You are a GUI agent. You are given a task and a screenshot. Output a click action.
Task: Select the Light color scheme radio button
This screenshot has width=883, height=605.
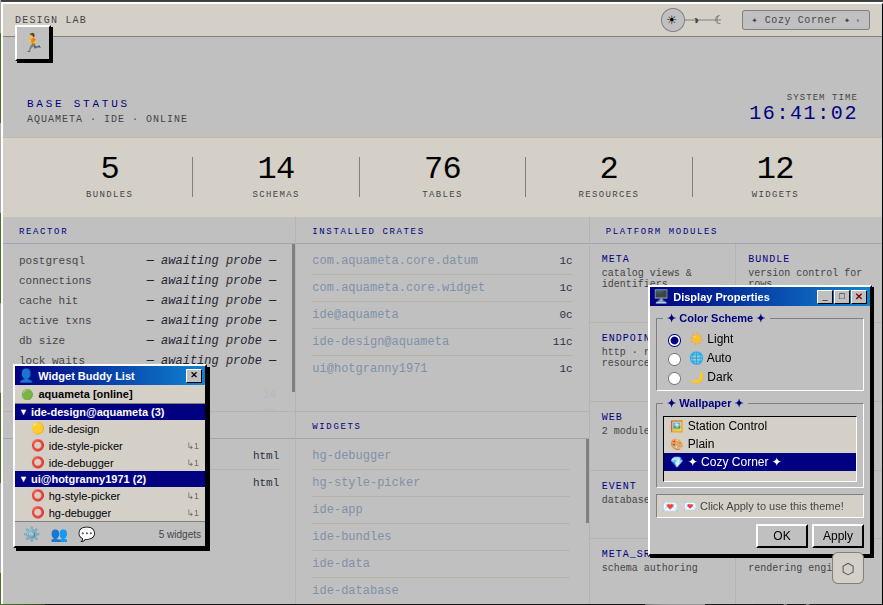pos(674,340)
